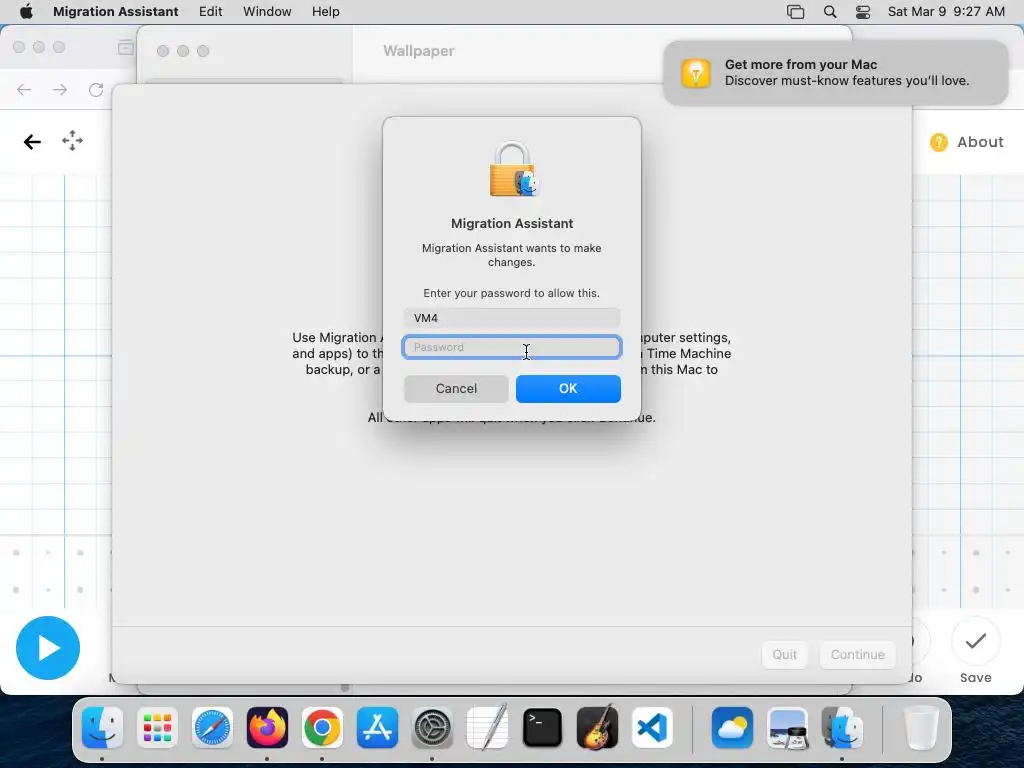This screenshot has width=1024, height=768.
Task: Click the VM4 username field
Action: click(x=511, y=318)
